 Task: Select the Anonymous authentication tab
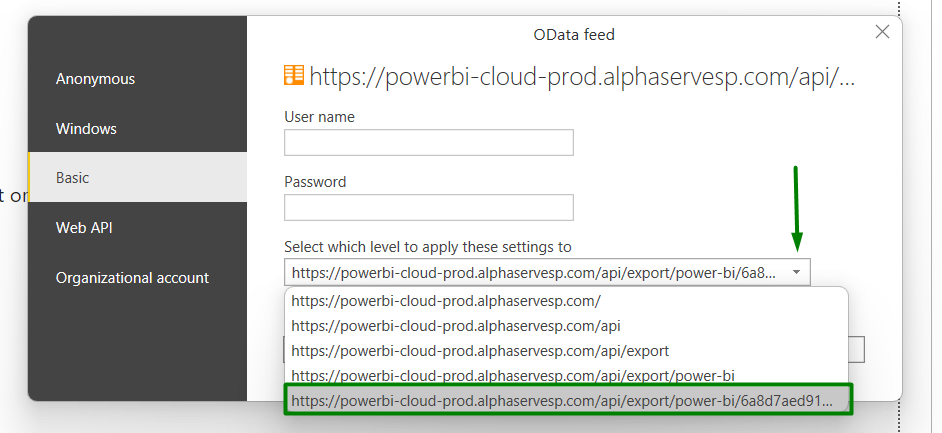click(x=95, y=79)
